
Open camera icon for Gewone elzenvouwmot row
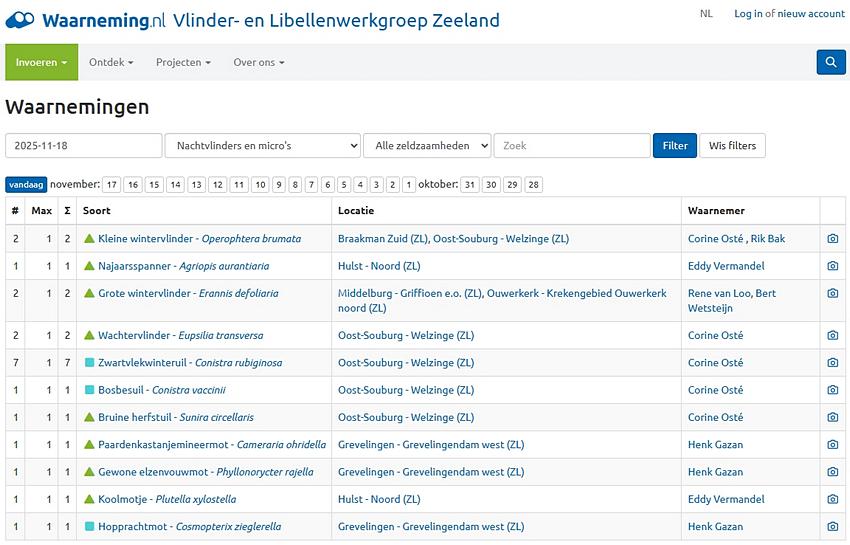point(833,472)
